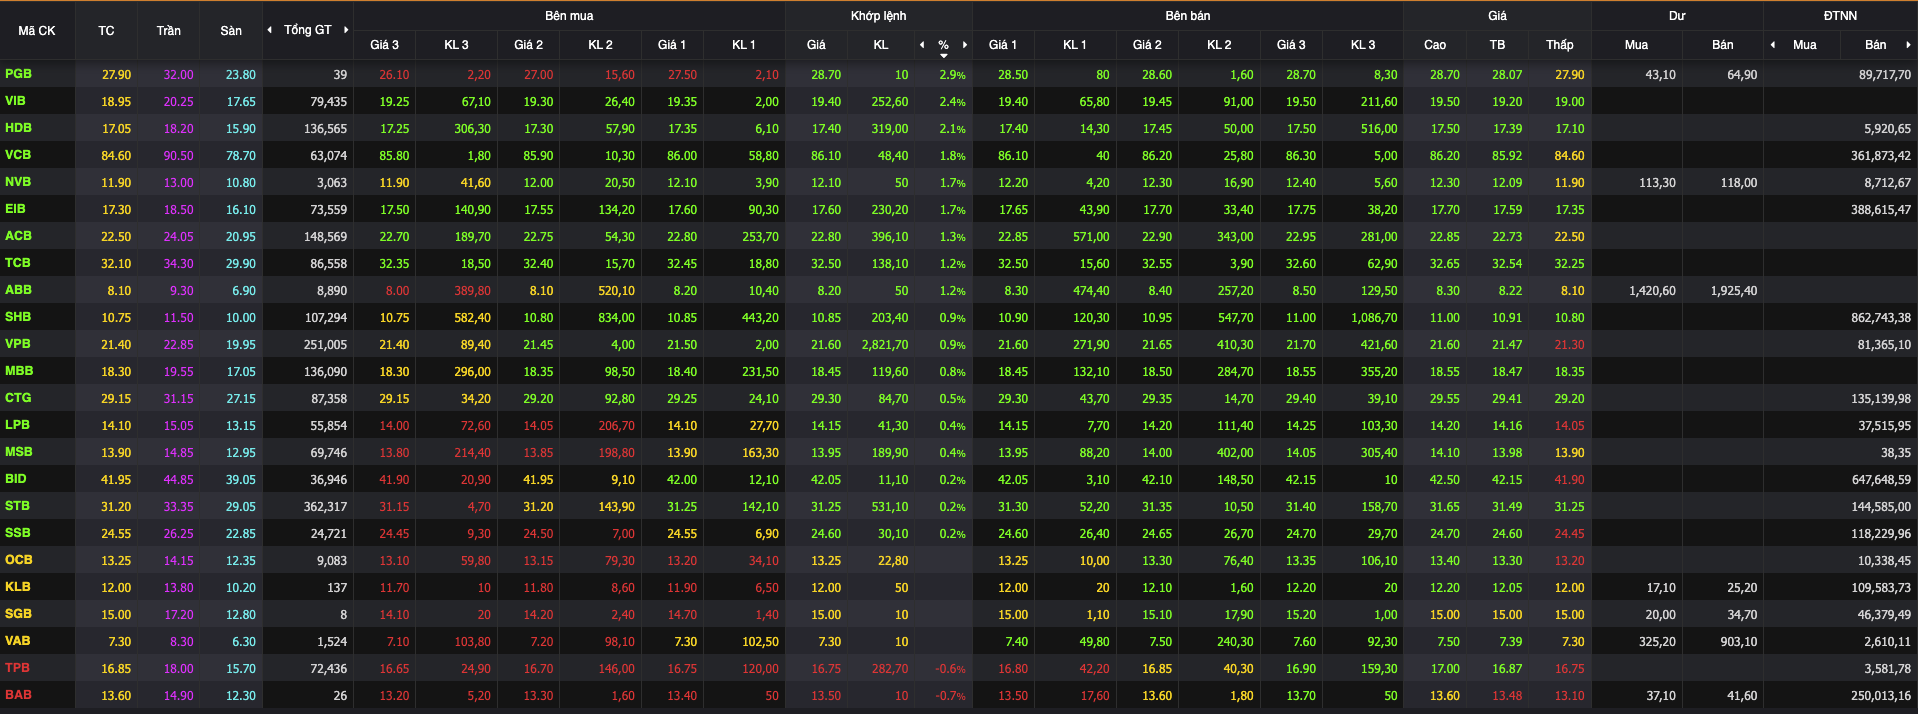Open the BAB stock symbol
This screenshot has height=714, width=1918.
tap(18, 695)
